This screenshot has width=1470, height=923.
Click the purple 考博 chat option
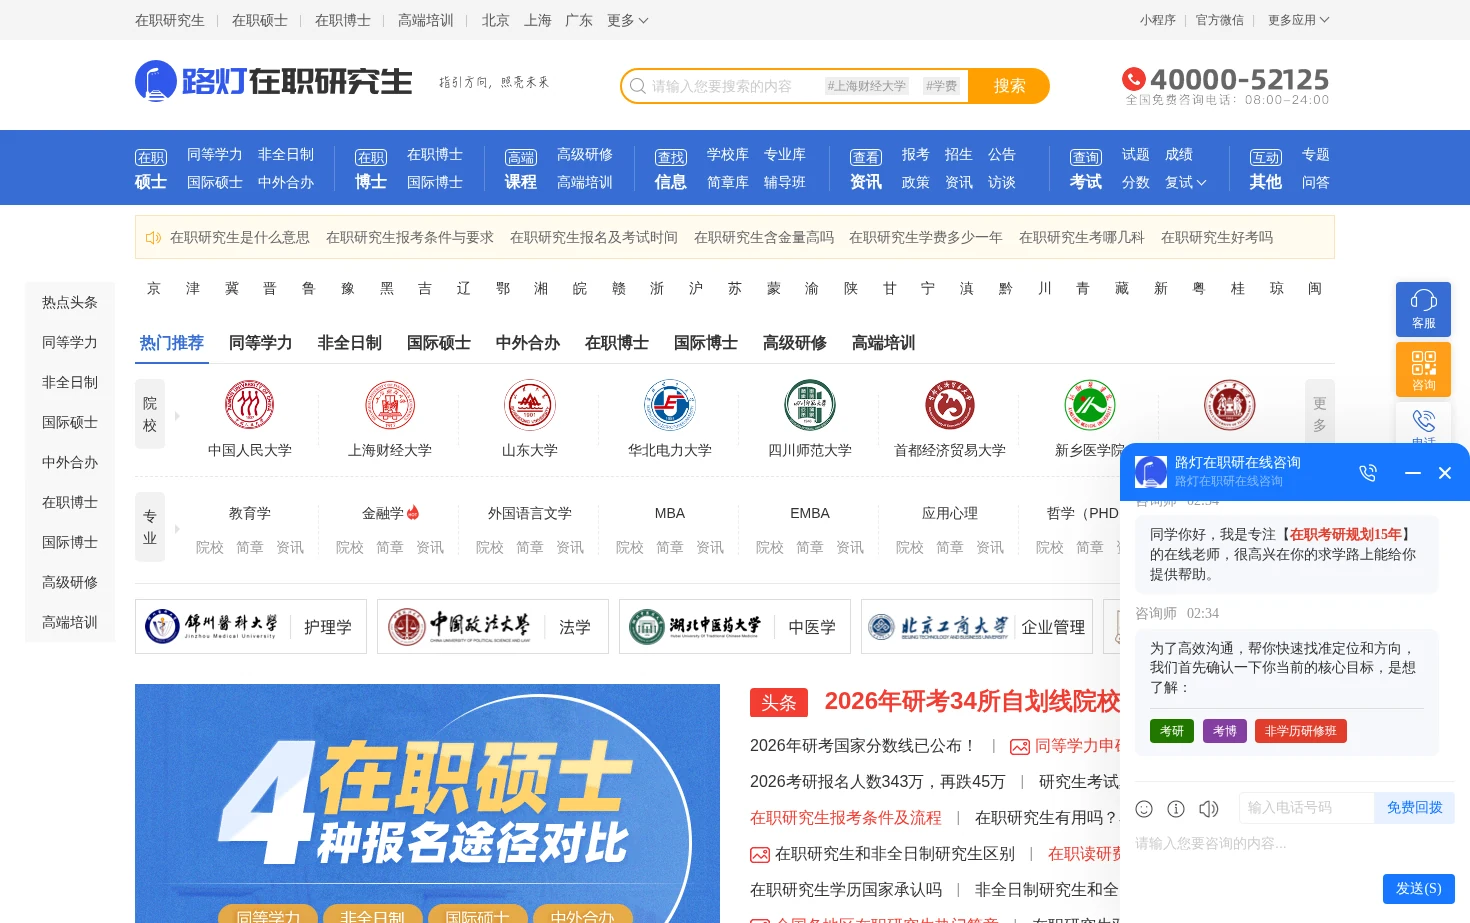(1225, 731)
